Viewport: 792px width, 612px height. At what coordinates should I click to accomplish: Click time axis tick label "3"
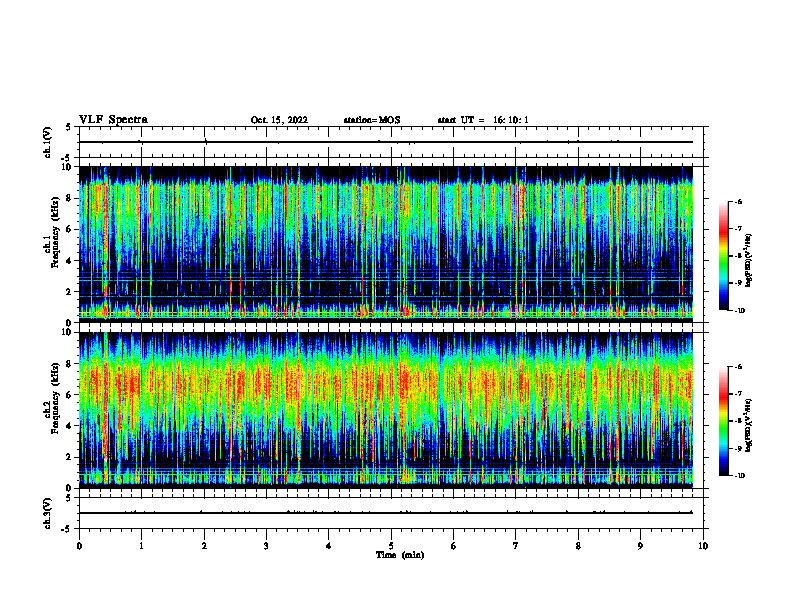[x=266, y=546]
